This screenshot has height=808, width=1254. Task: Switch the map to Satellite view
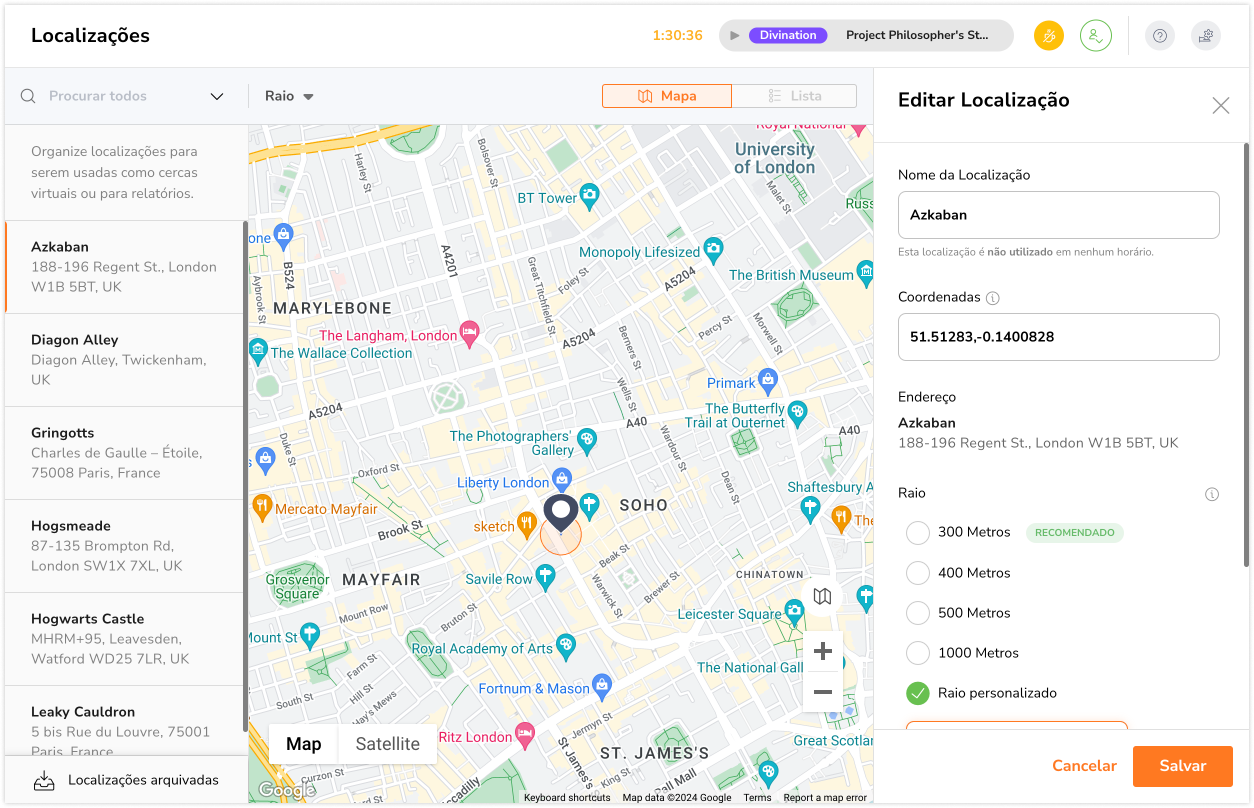tap(387, 744)
